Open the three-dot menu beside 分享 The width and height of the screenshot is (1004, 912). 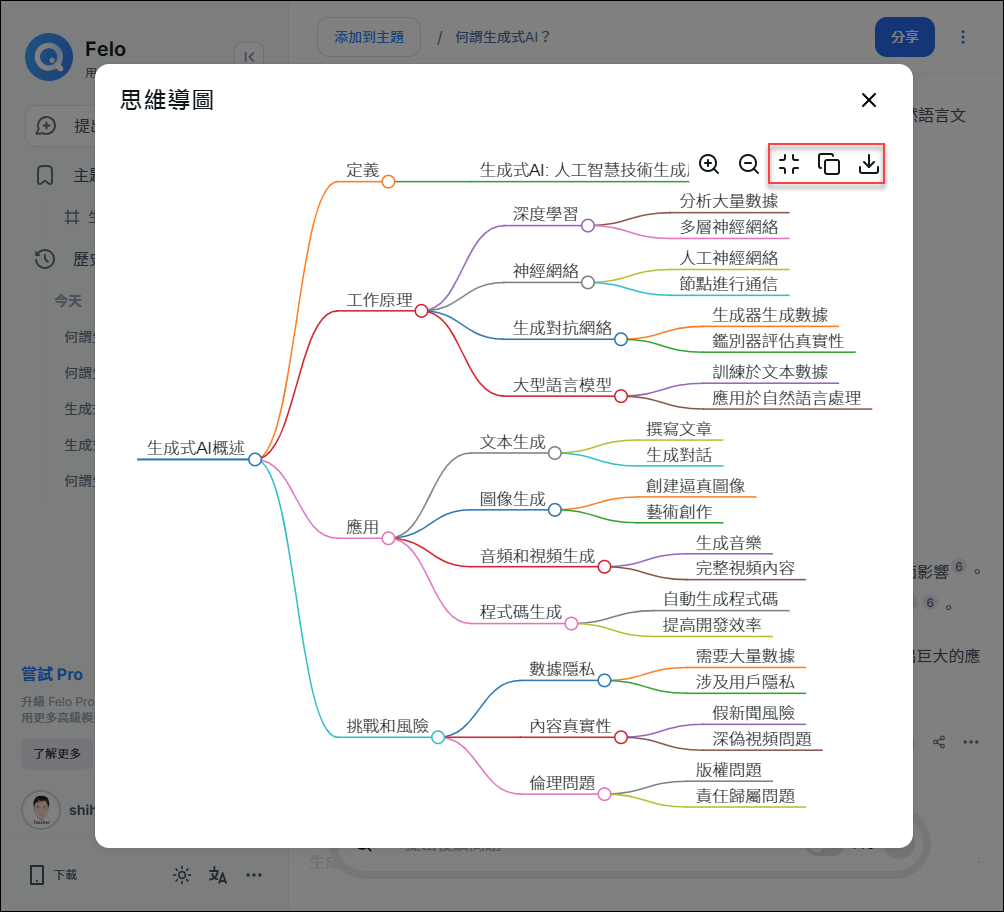(x=962, y=37)
